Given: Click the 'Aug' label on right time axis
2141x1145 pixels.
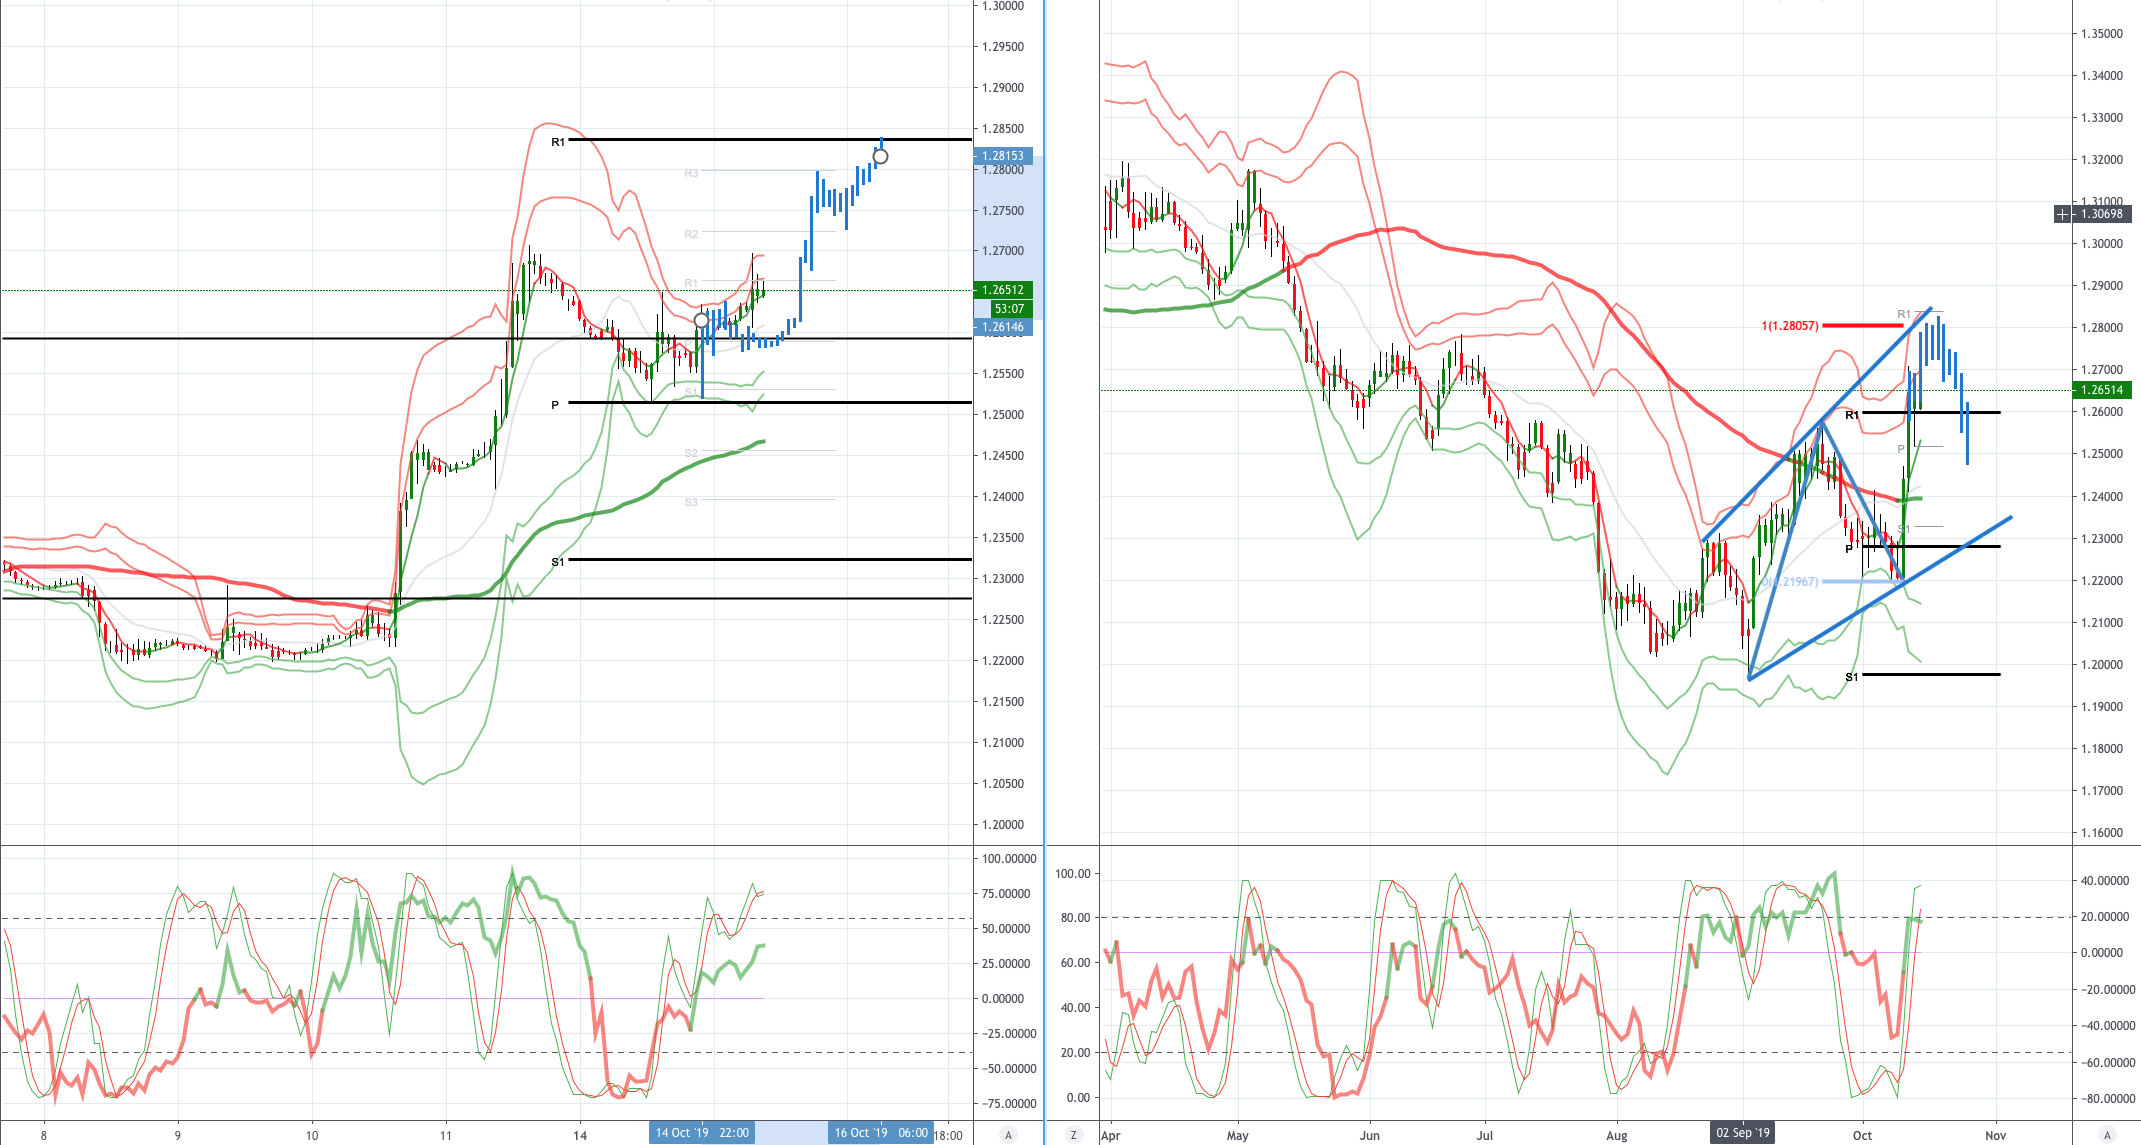Looking at the screenshot, I should click(x=1617, y=1136).
